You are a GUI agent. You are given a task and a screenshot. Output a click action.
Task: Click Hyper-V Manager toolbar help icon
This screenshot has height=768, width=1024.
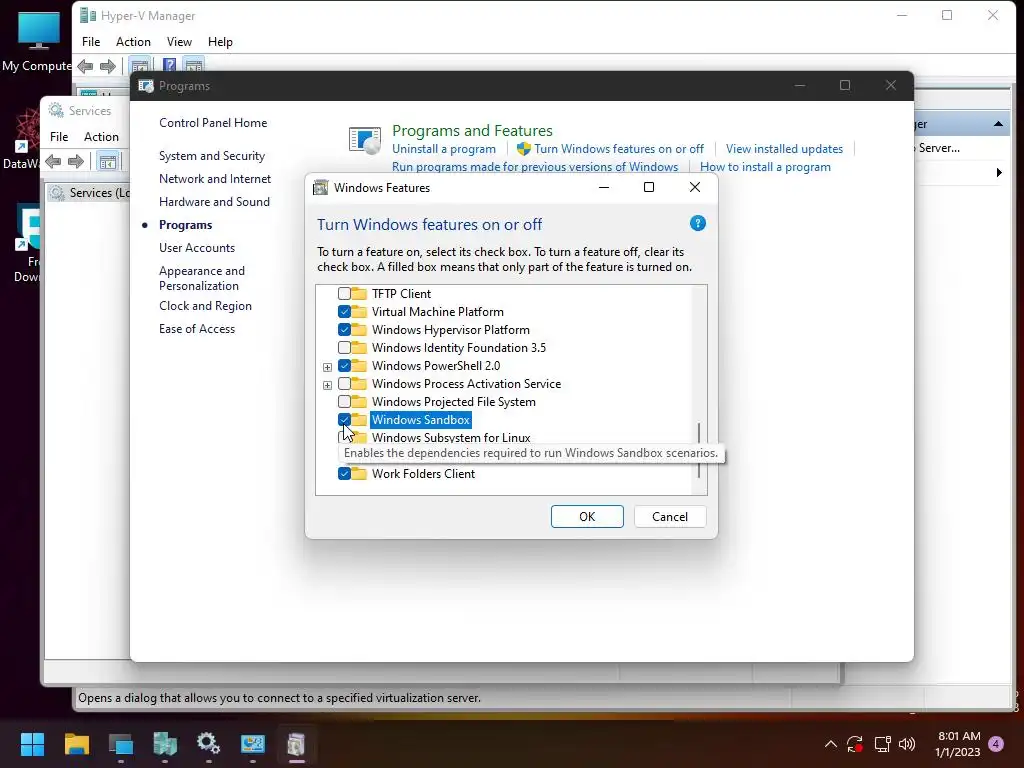click(169, 65)
